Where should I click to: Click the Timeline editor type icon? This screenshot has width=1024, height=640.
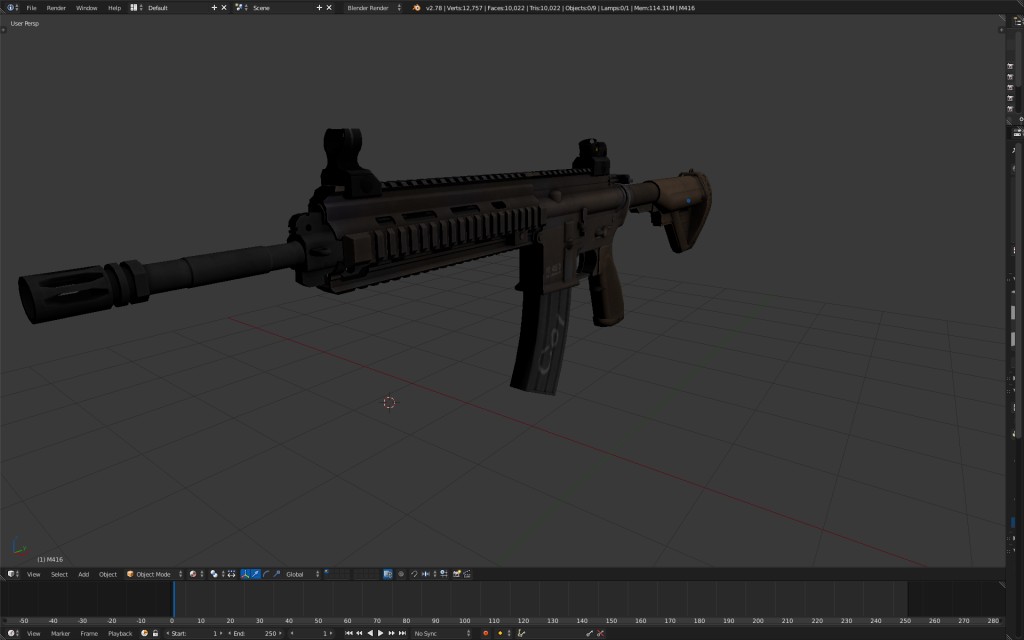coord(12,631)
